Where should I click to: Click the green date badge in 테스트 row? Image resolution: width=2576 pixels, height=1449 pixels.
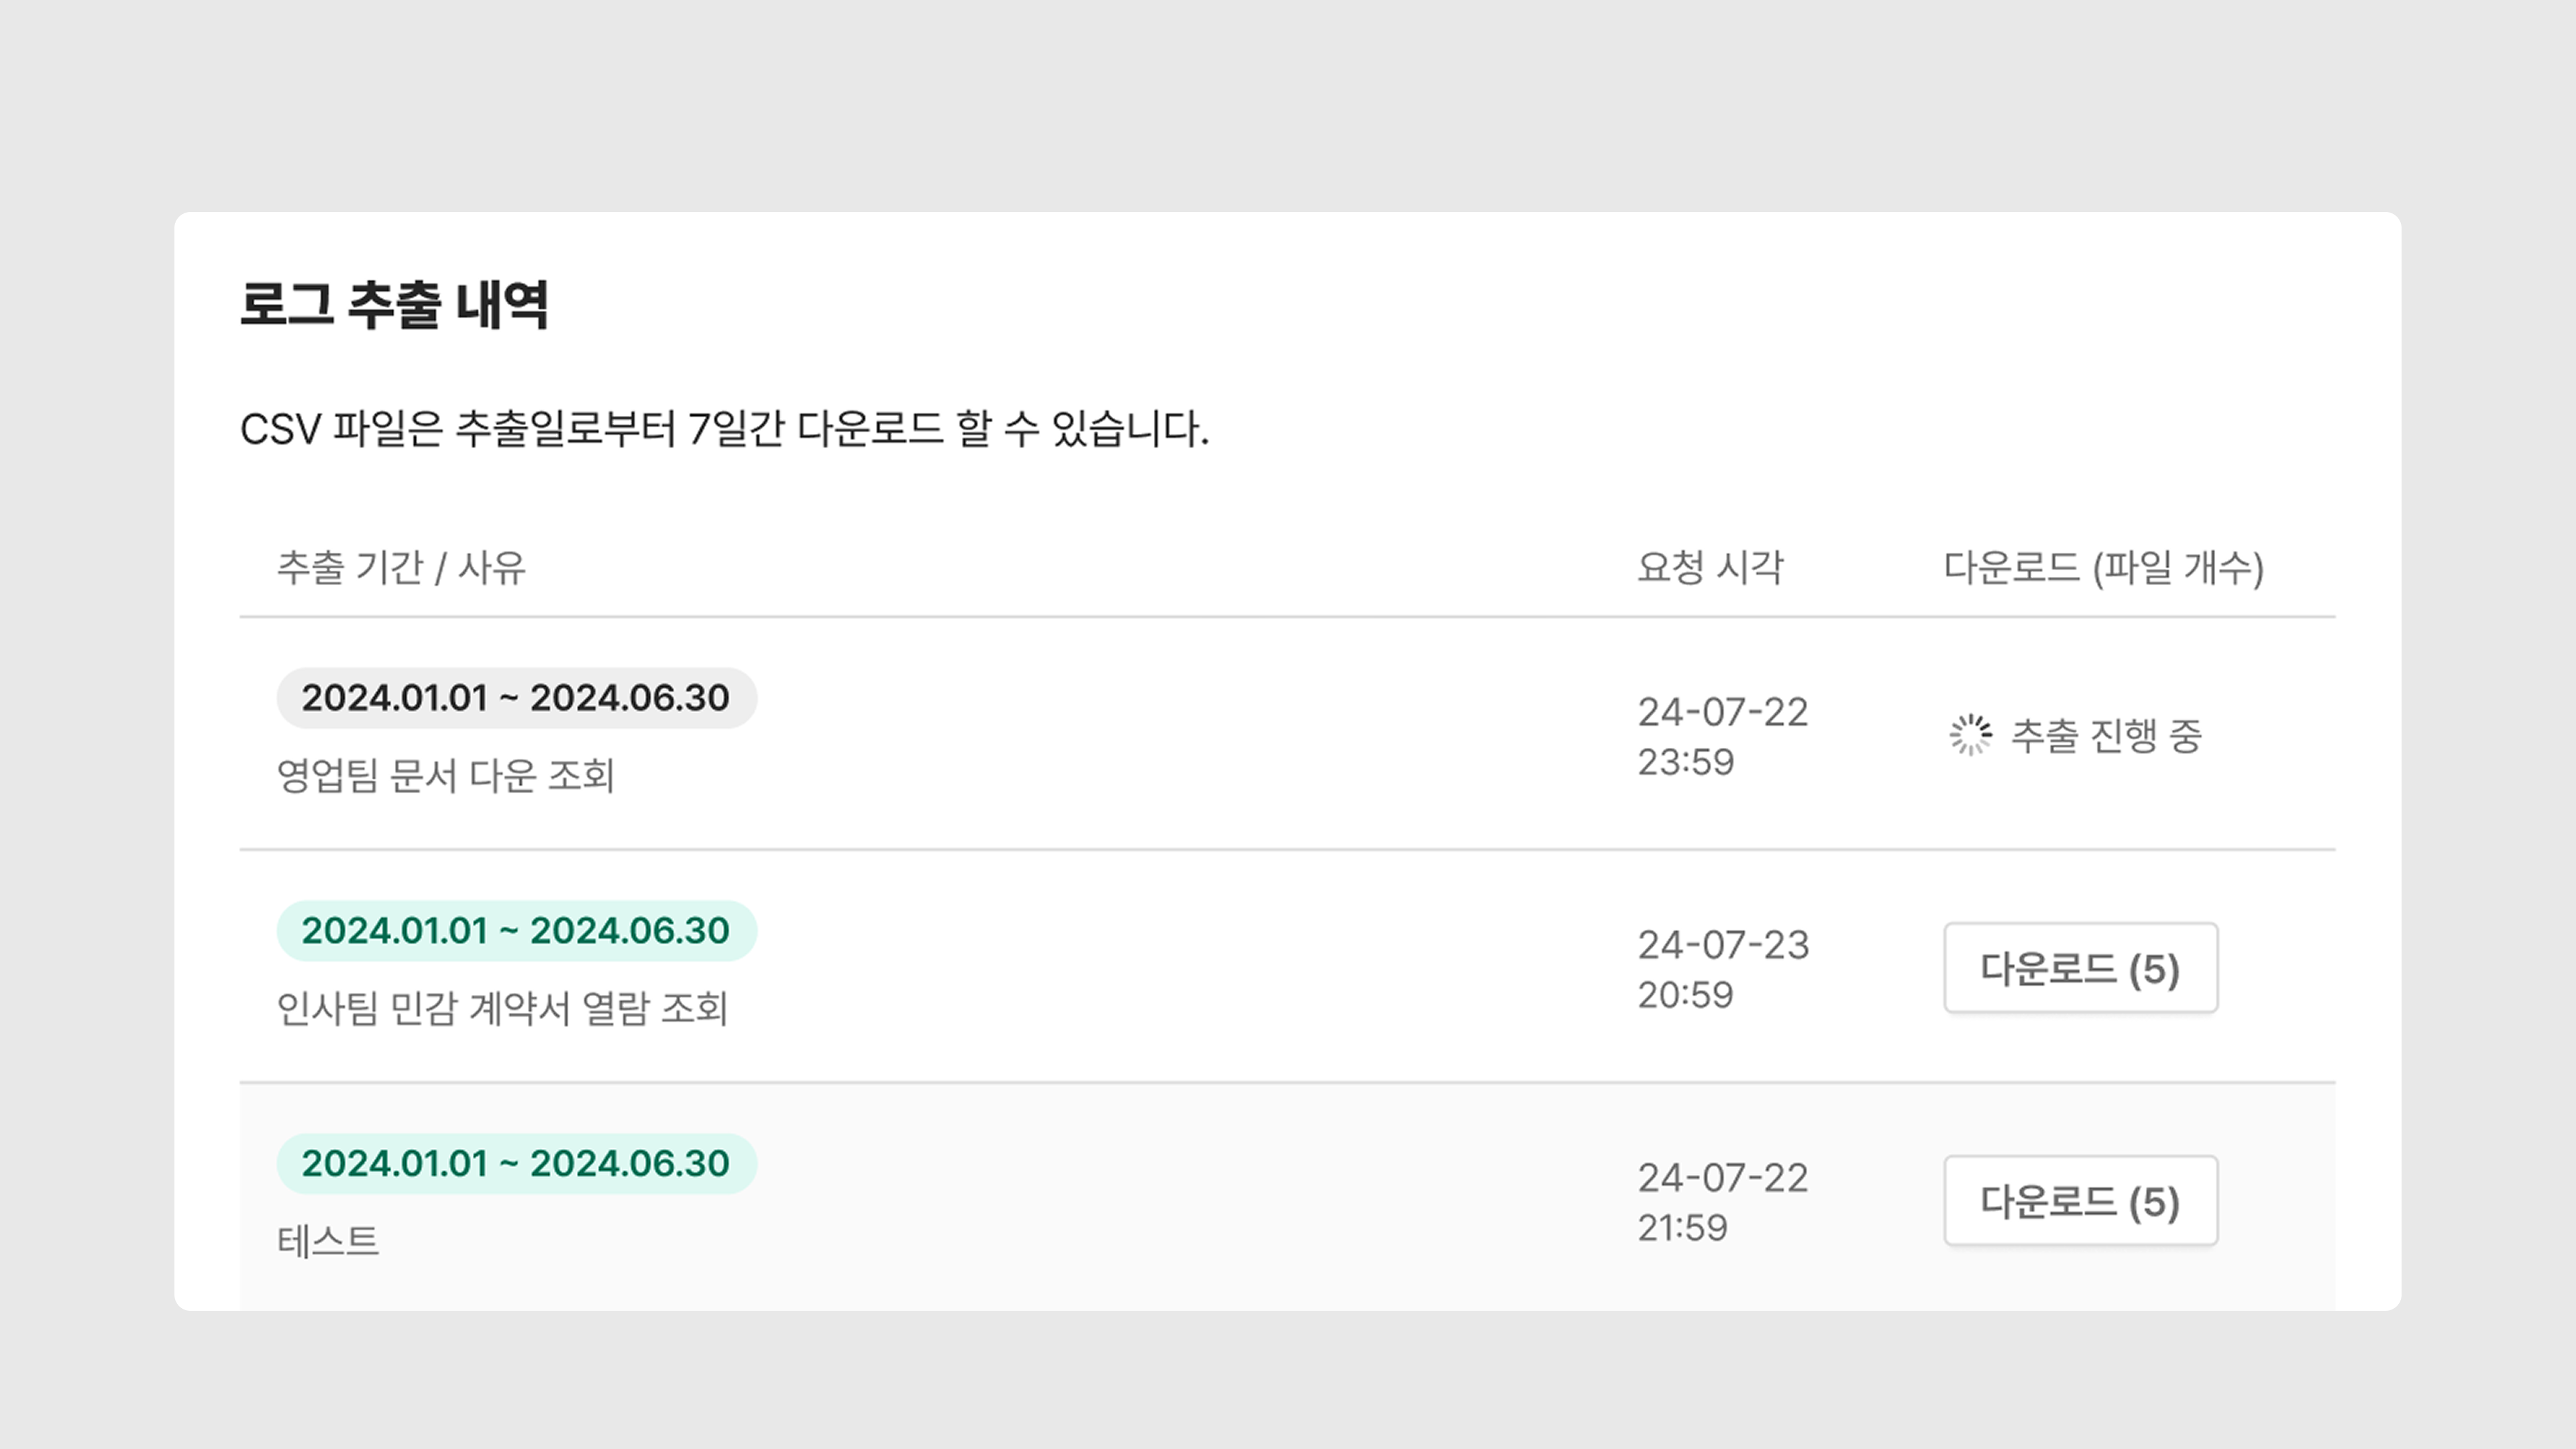516,1164
